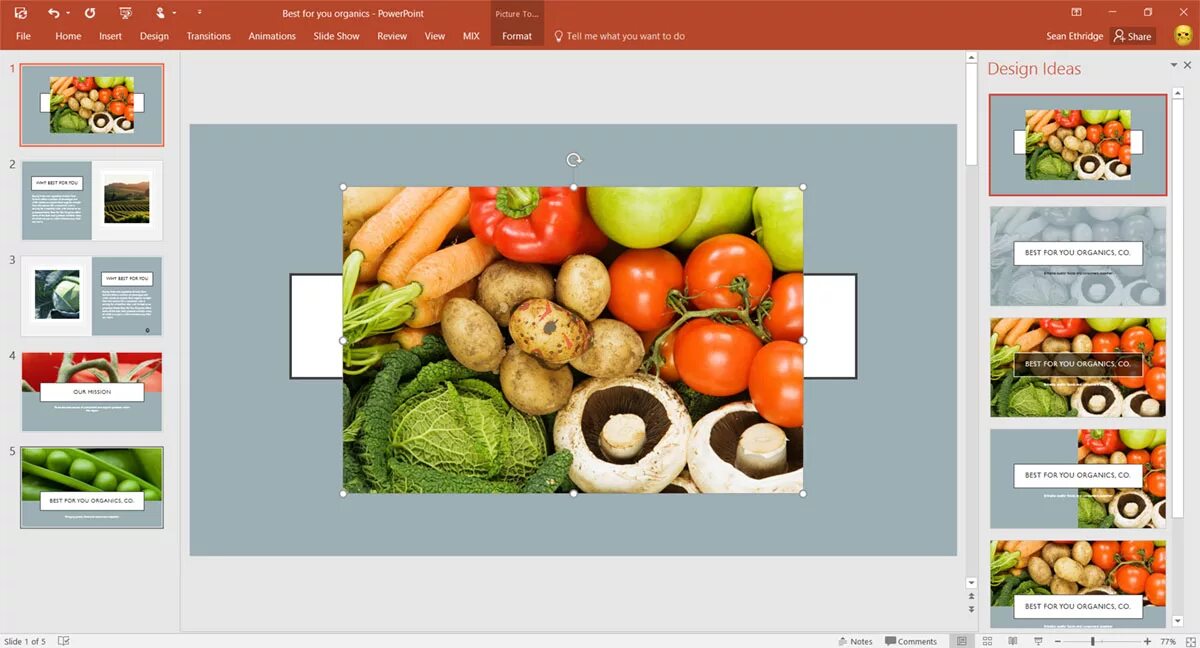Click the zoom out minus button
The width and height of the screenshot is (1200, 648).
(x=1056, y=641)
